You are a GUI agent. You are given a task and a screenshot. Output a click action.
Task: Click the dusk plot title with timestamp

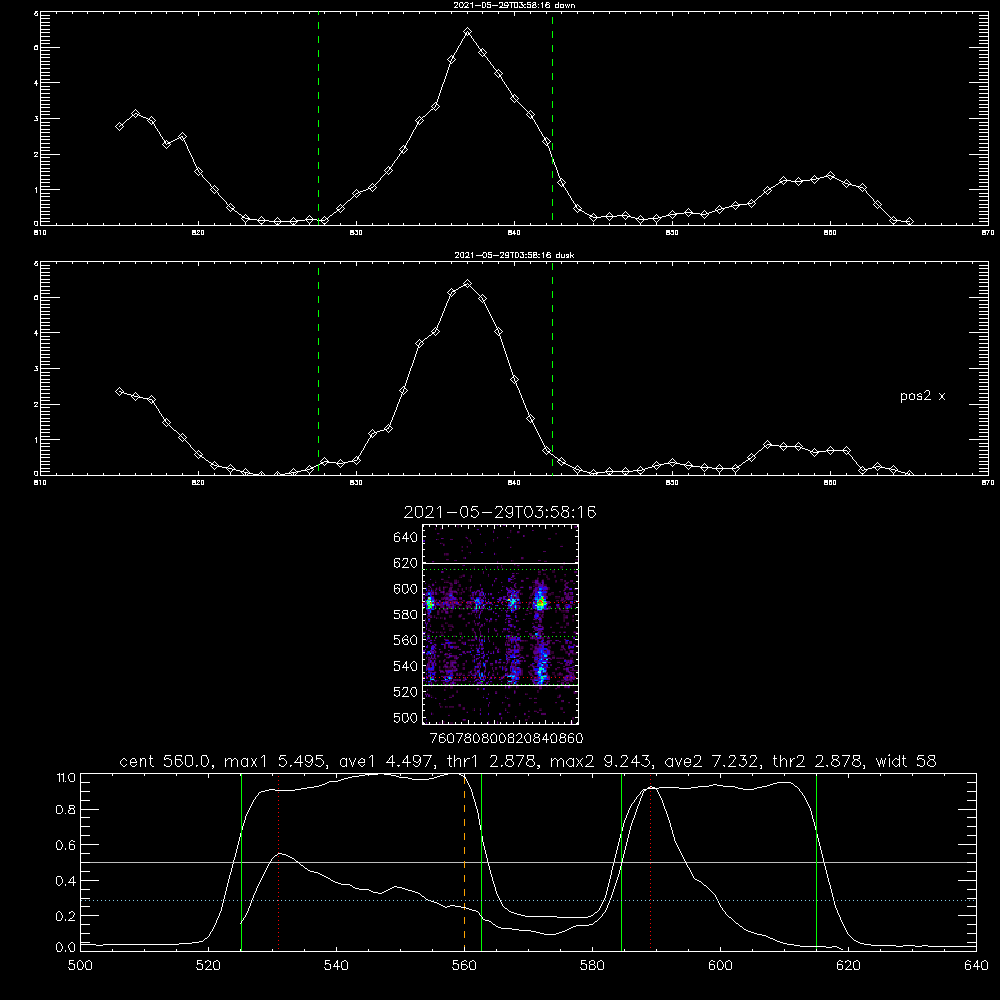click(x=514, y=255)
